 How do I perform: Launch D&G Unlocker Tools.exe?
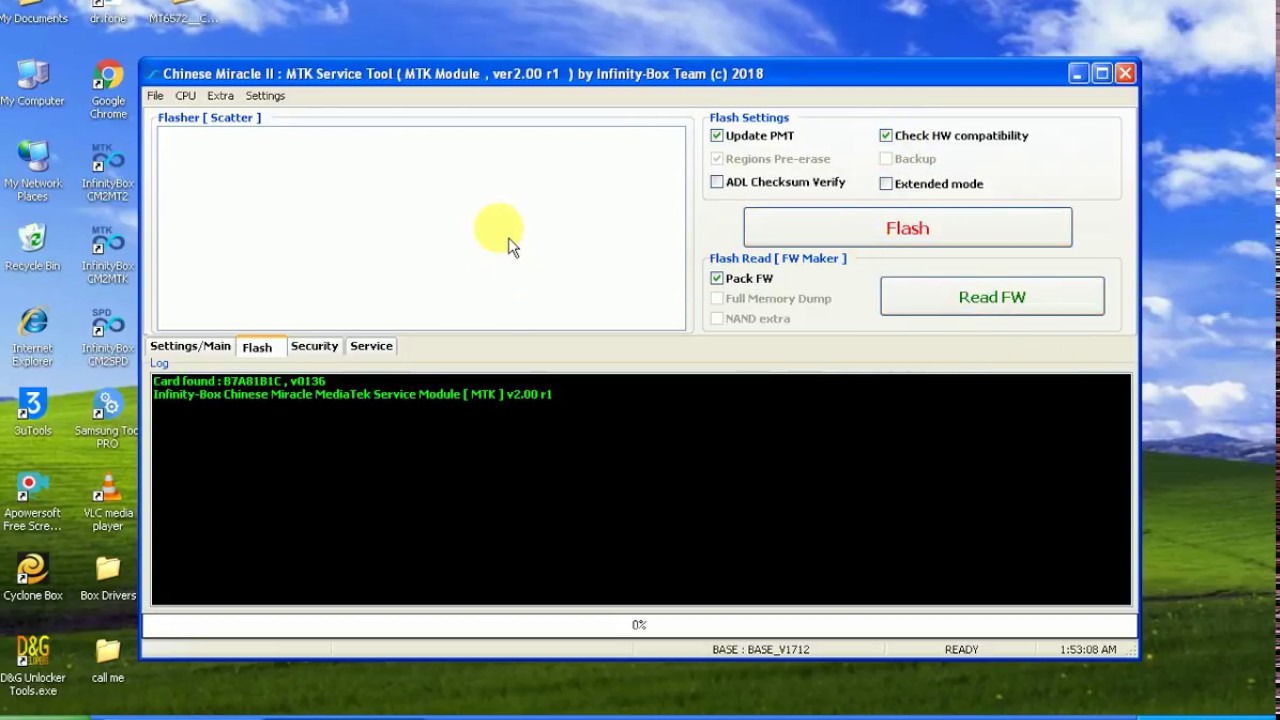pos(33,666)
